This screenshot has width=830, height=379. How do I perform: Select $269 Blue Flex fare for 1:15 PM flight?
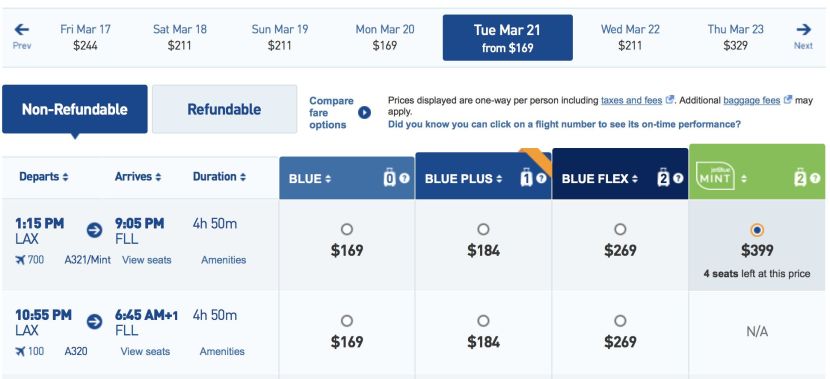[620, 229]
